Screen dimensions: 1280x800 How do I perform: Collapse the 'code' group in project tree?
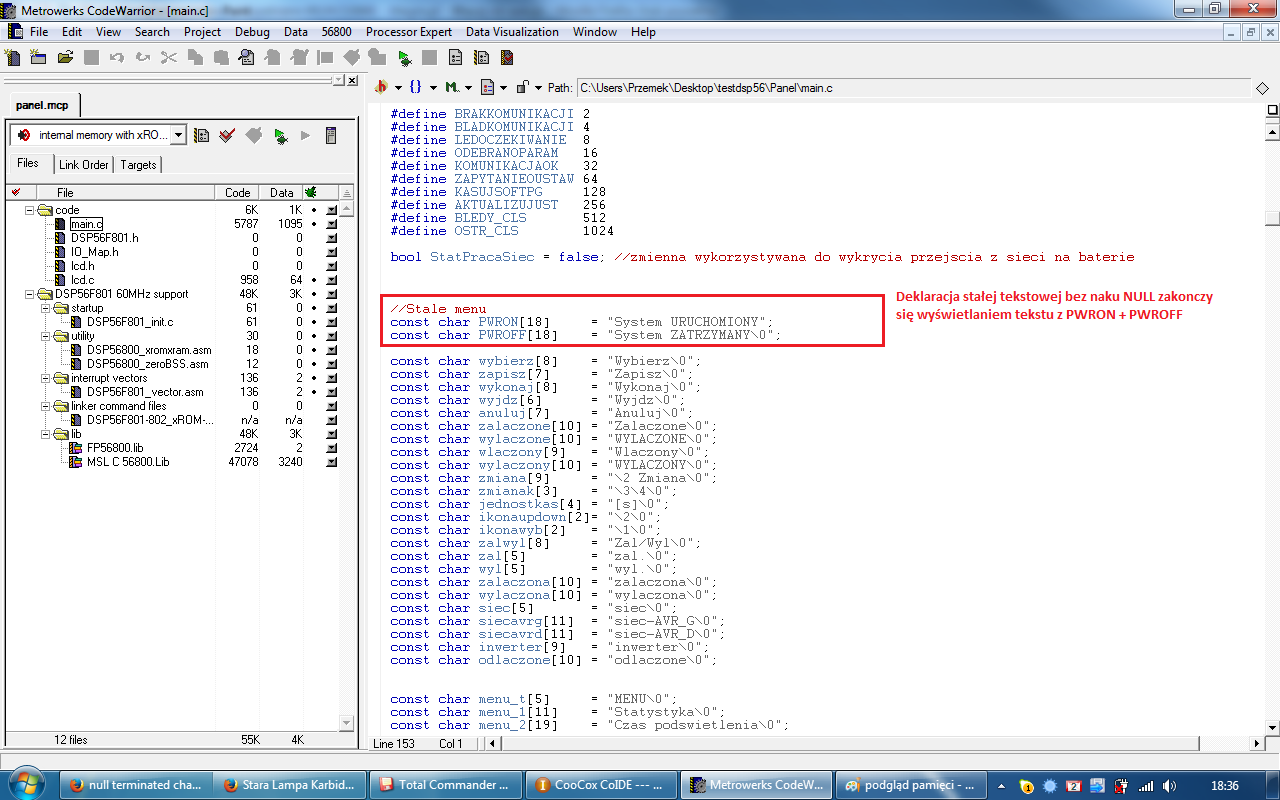(30, 210)
